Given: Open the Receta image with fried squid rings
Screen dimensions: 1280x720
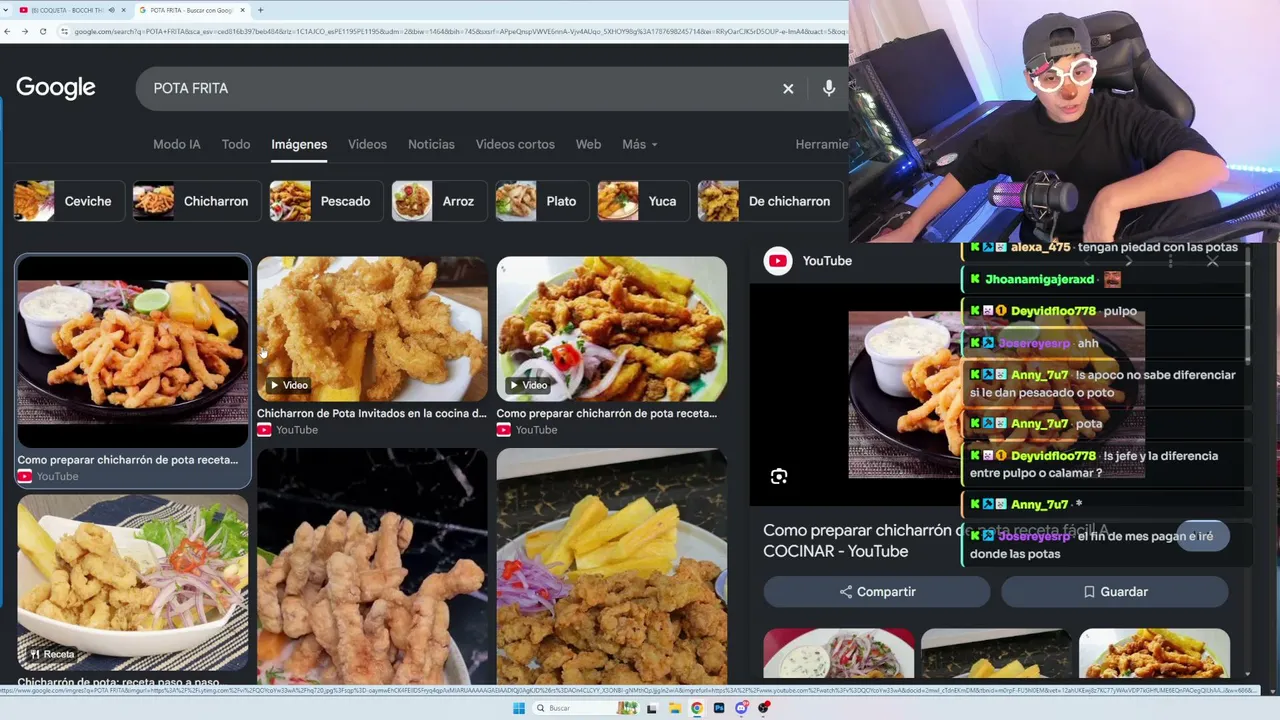Looking at the screenshot, I should click(133, 582).
